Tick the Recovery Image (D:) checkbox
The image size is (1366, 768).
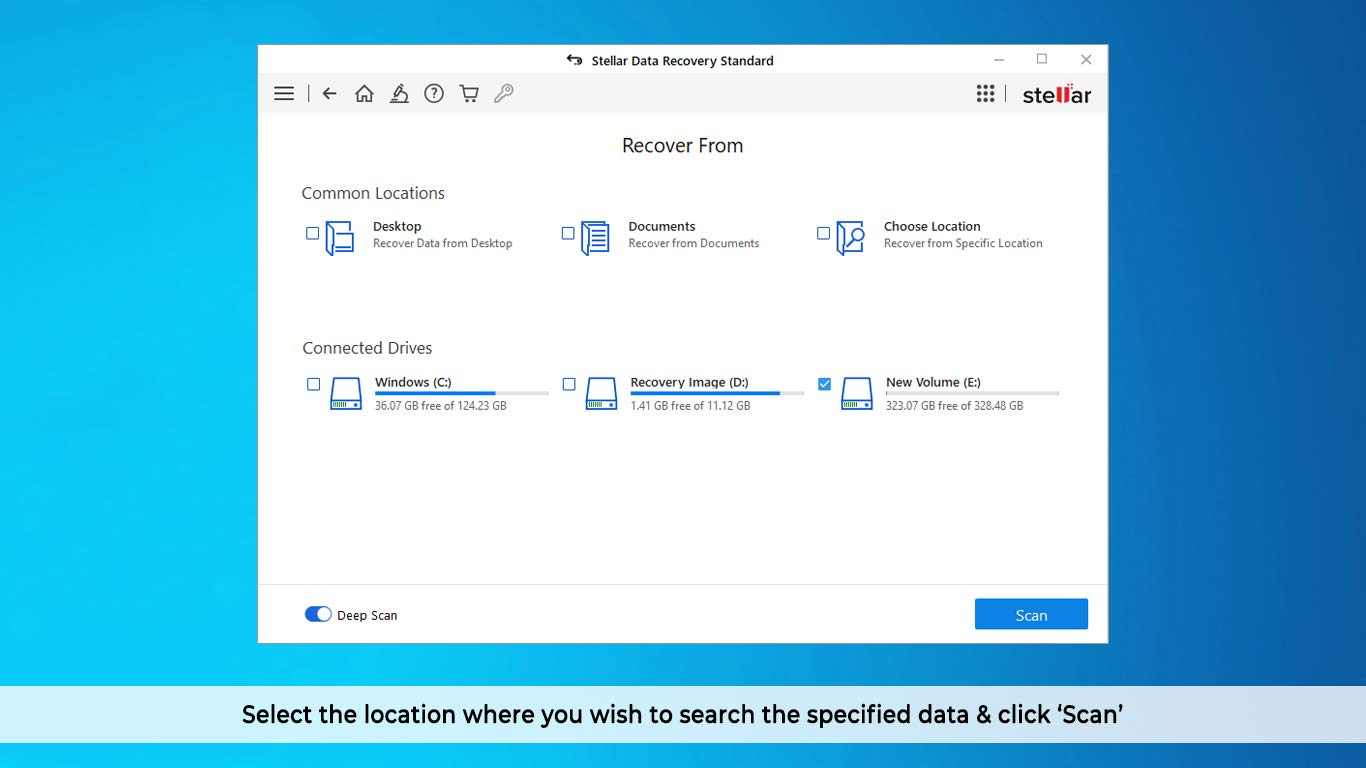click(569, 384)
